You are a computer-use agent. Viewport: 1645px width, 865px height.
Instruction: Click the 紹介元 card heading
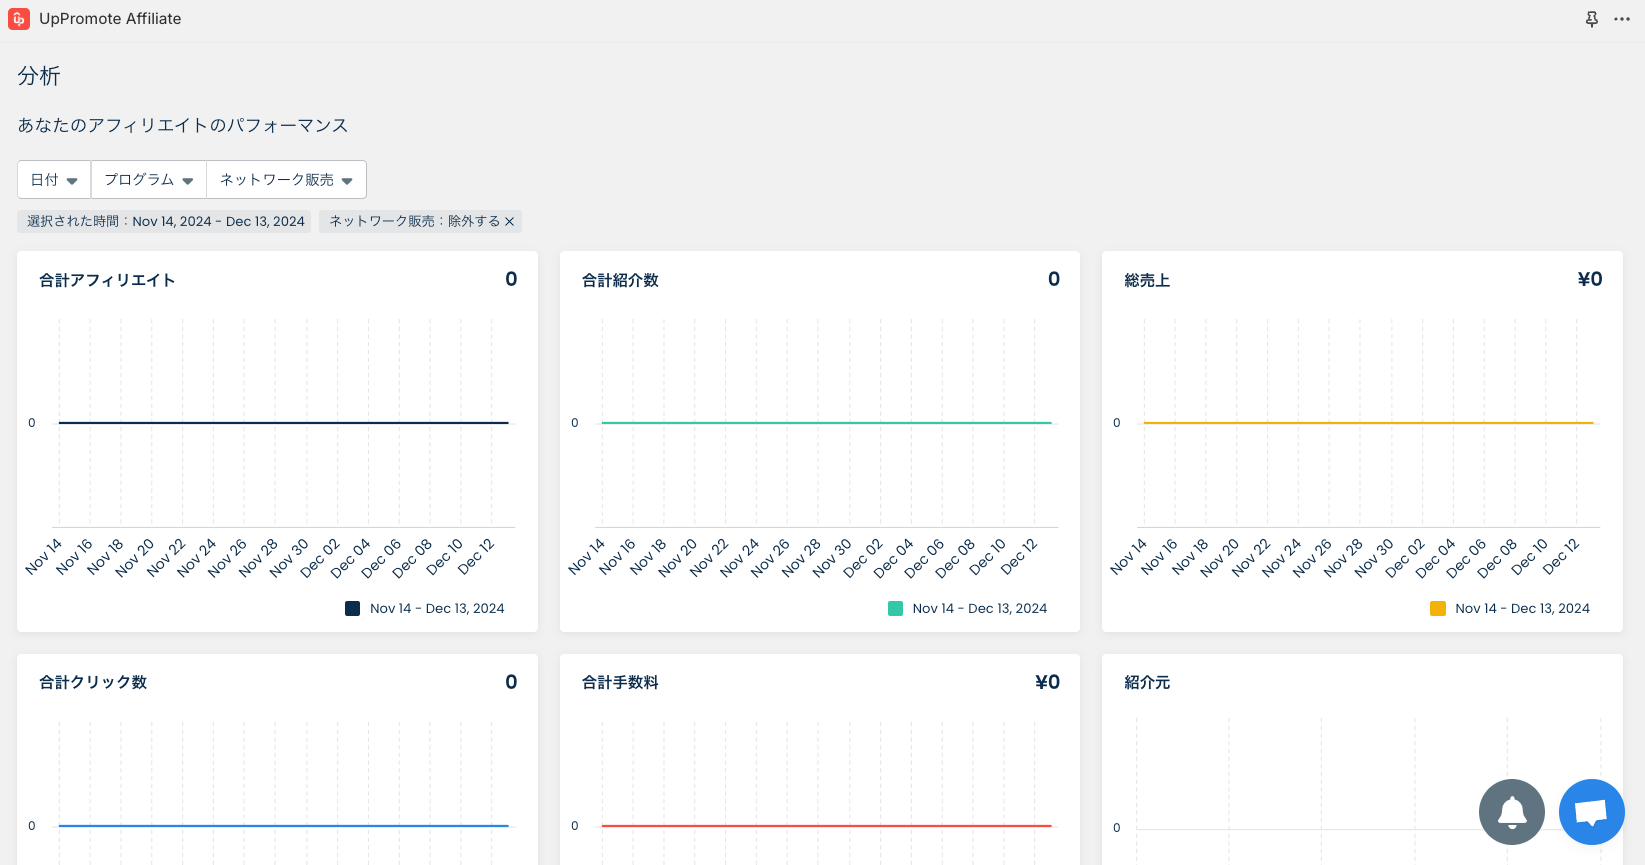[x=1147, y=683]
